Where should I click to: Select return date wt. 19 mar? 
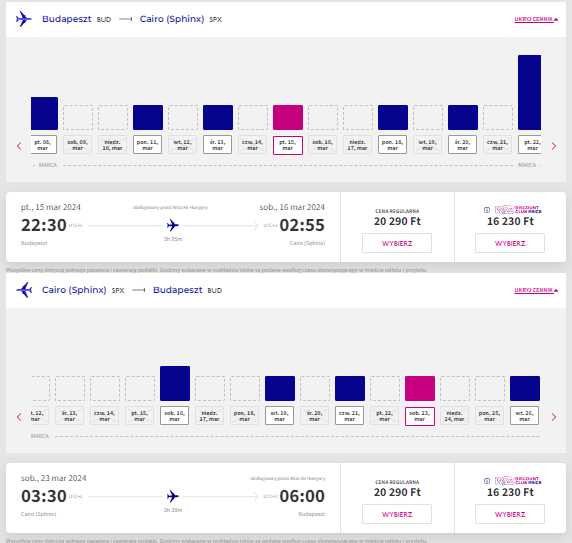(x=279, y=416)
